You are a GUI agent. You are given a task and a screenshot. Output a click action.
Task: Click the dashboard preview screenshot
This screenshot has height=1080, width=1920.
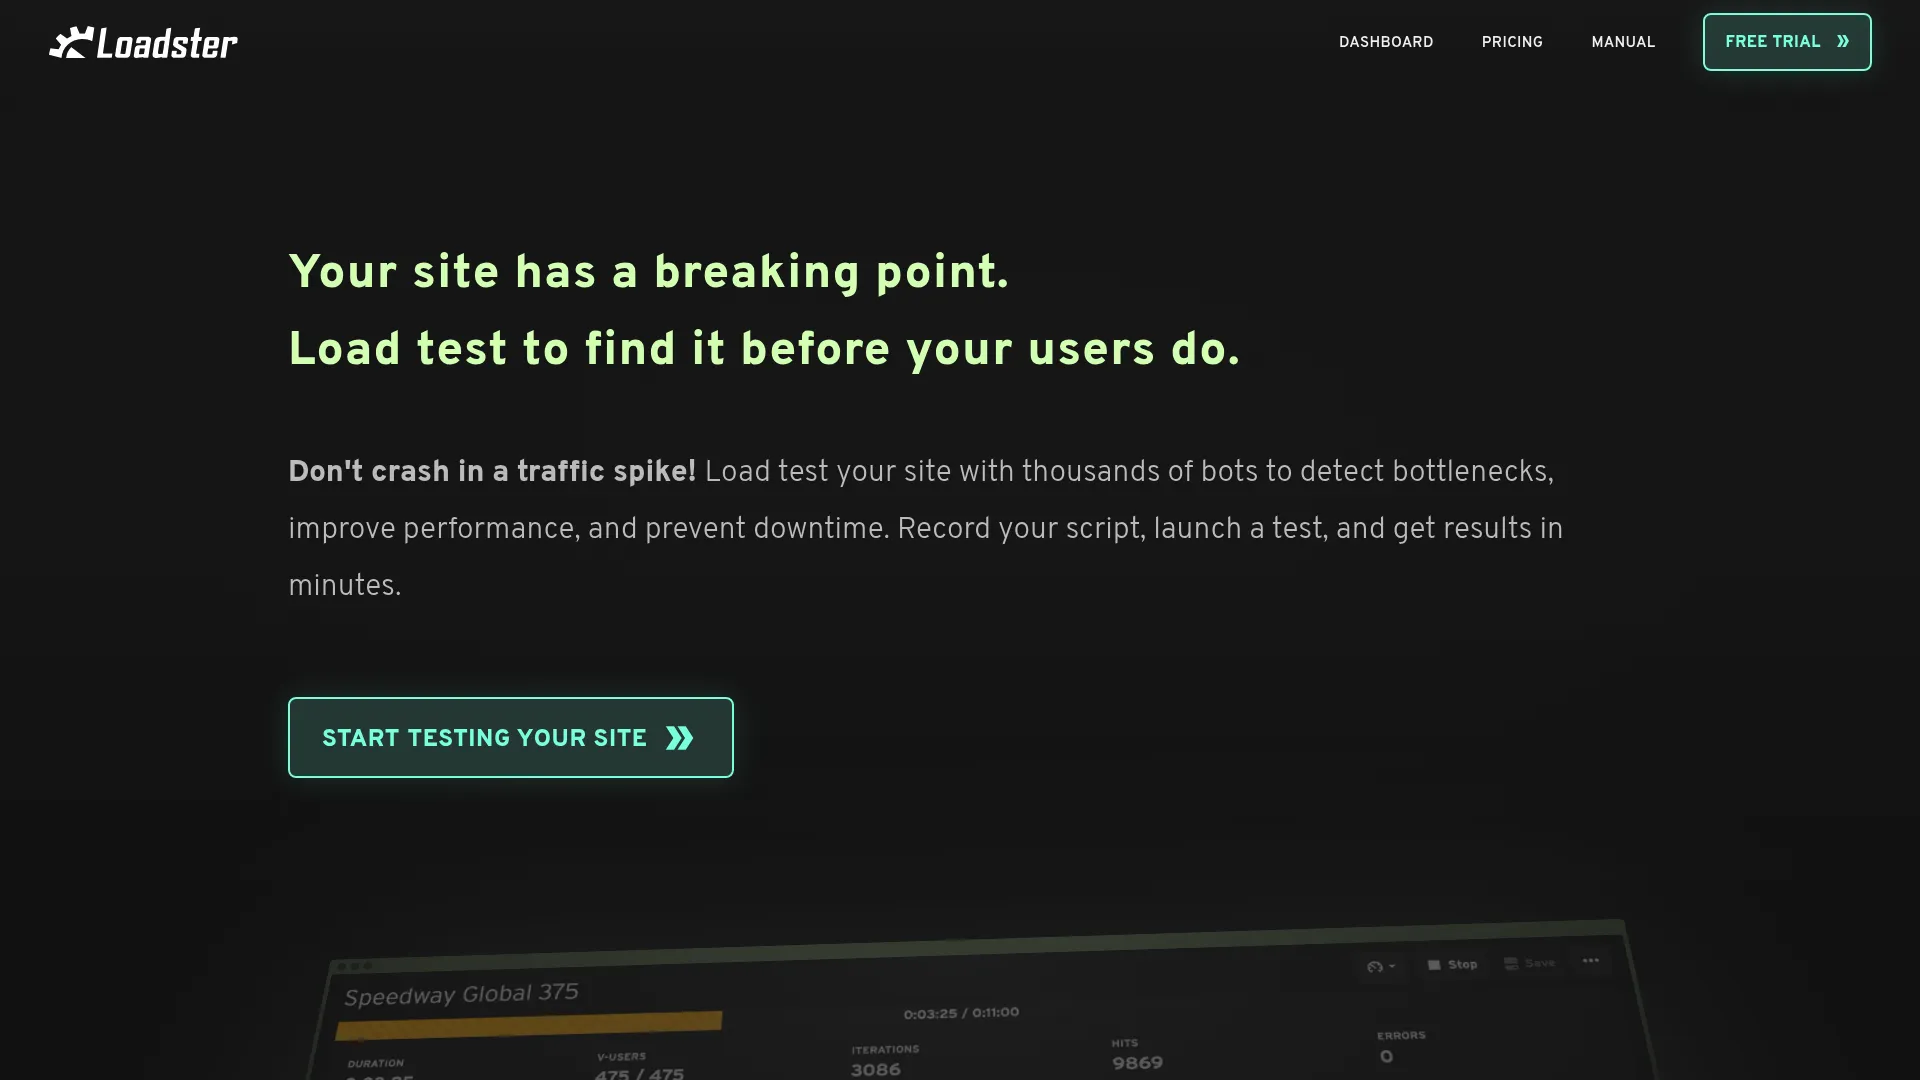[x=980, y=1000]
